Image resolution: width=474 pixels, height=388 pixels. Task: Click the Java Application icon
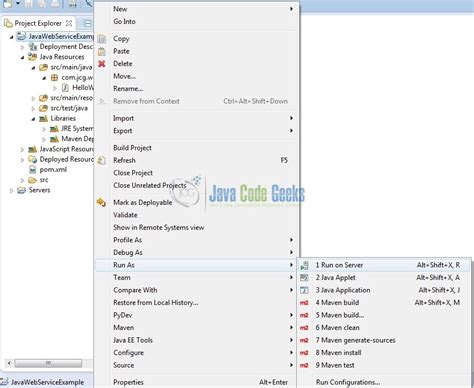[x=304, y=290]
